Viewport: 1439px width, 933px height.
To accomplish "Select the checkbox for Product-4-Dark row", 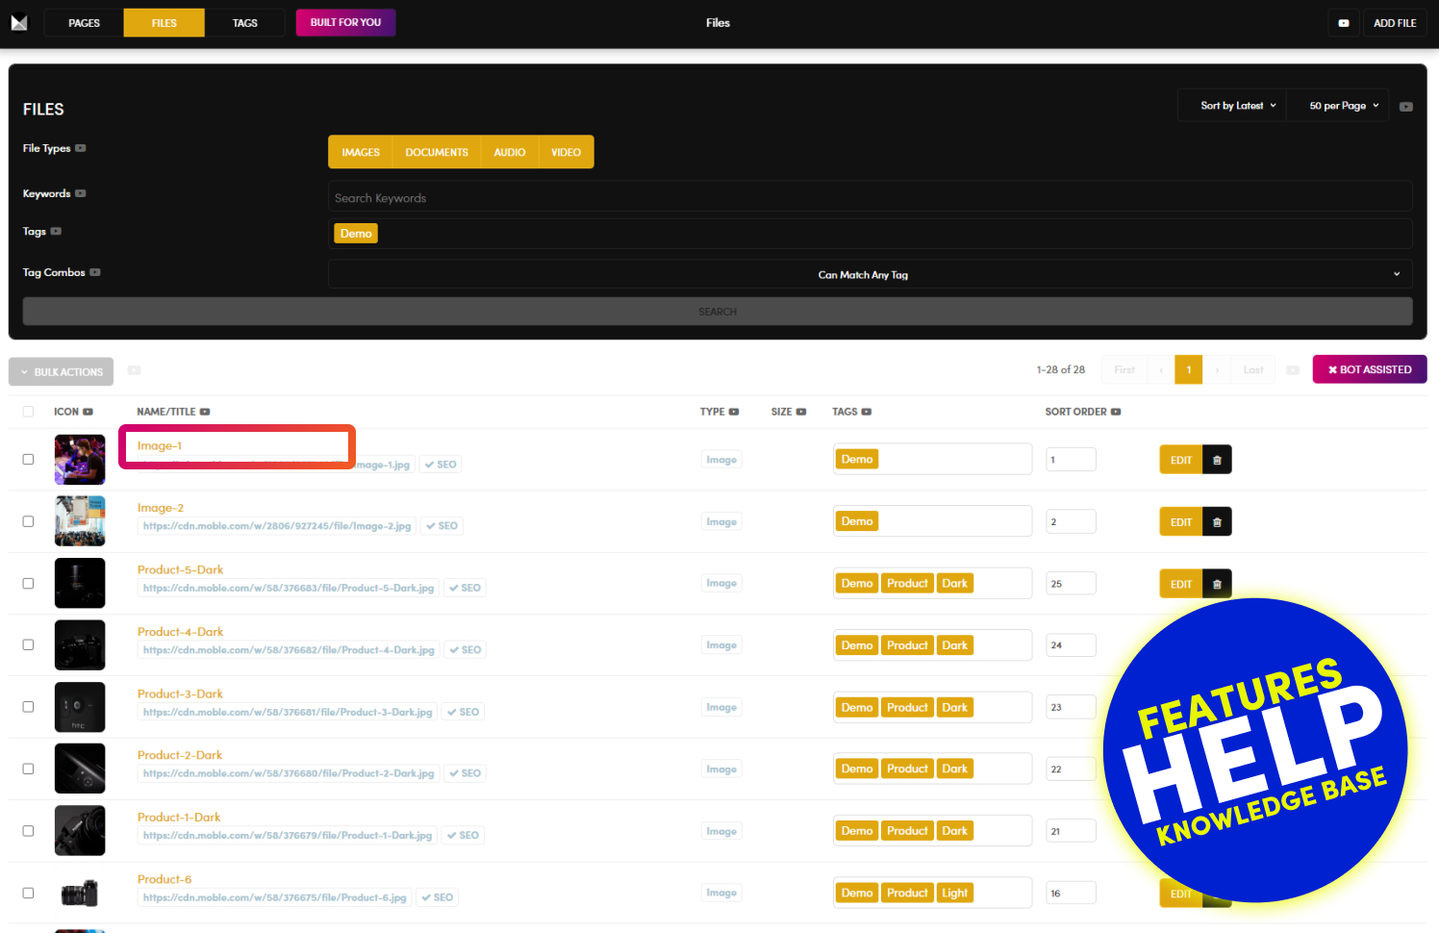I will (28, 645).
